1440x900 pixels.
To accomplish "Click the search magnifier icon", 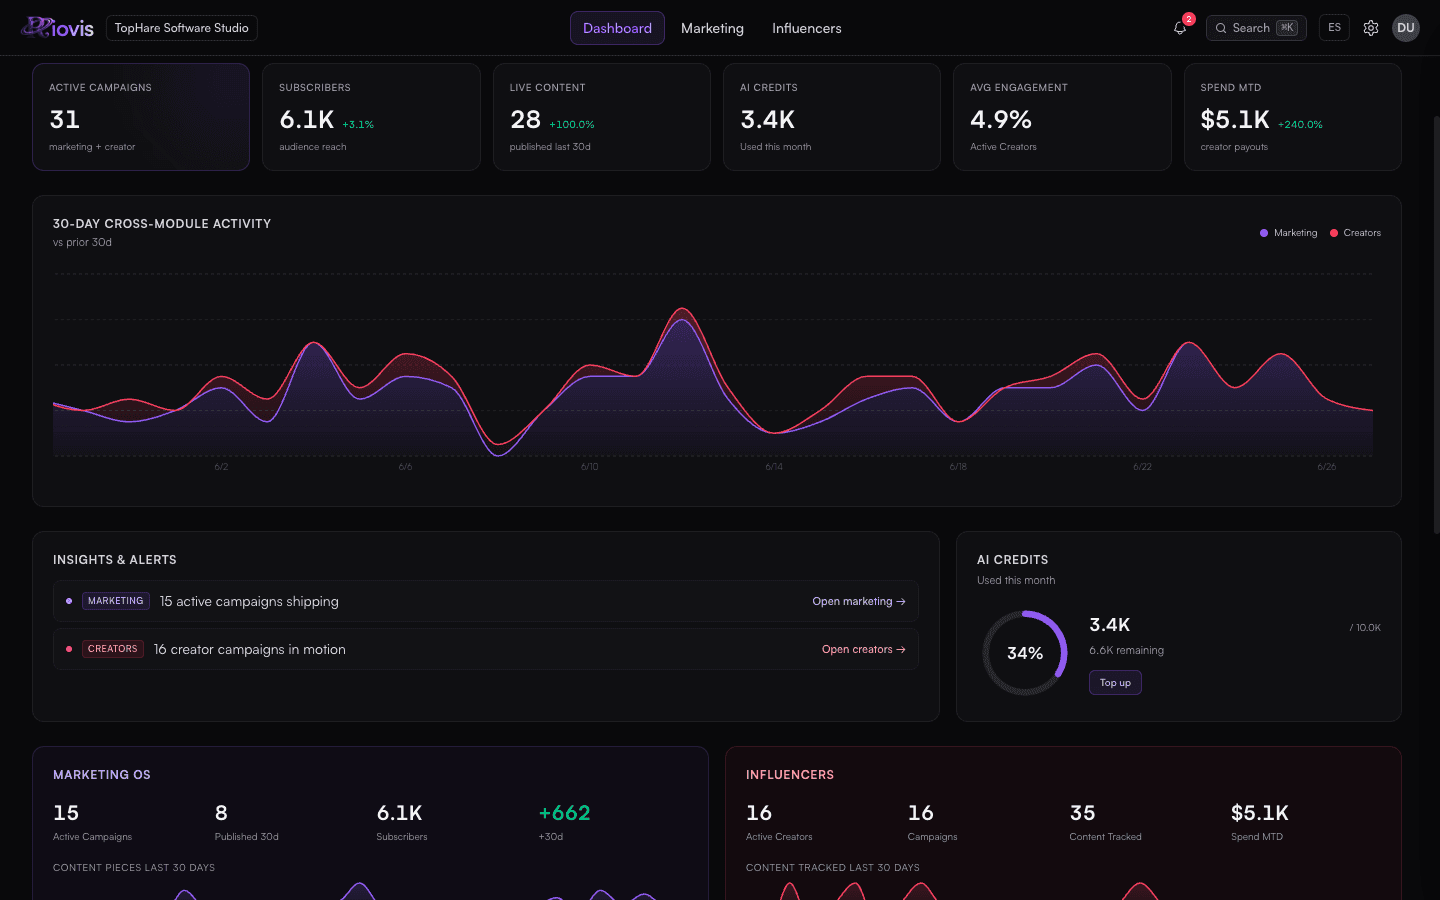I will tap(1221, 28).
